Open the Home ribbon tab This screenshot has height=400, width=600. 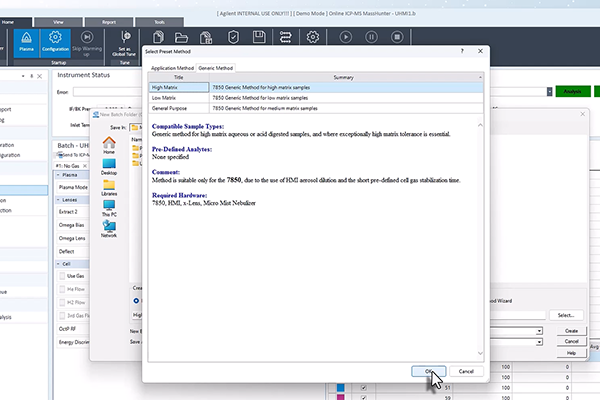(x=15, y=22)
